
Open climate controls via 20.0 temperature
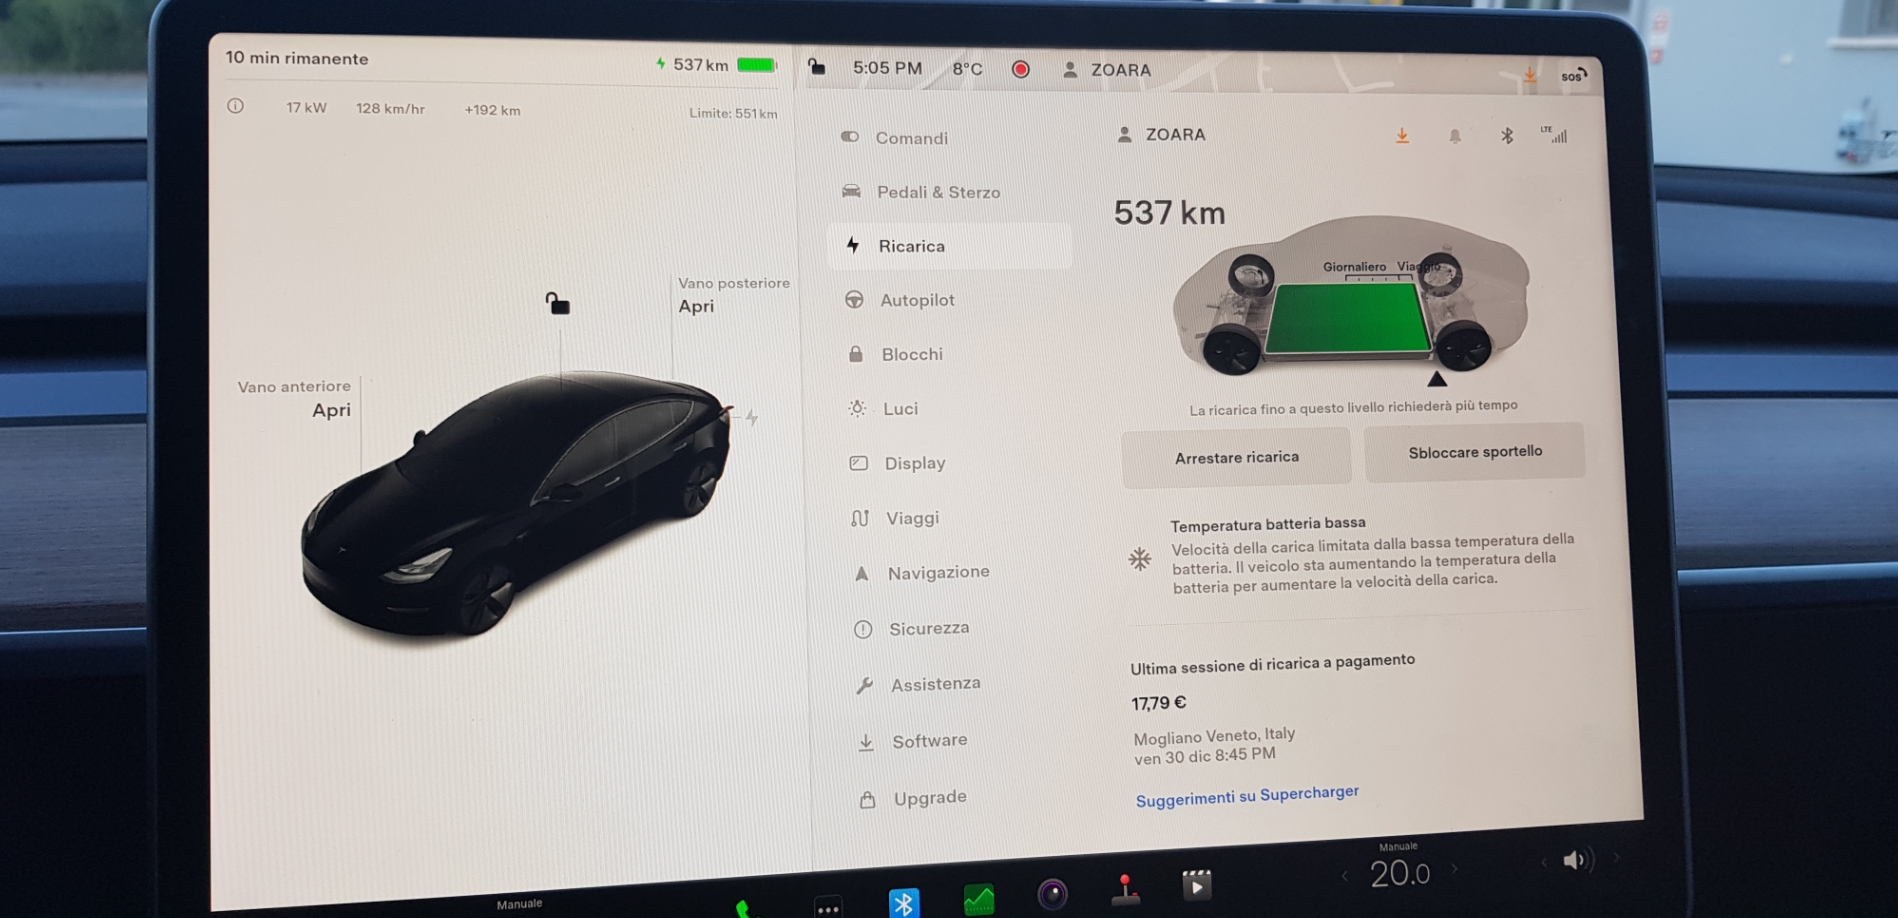(x=1399, y=873)
